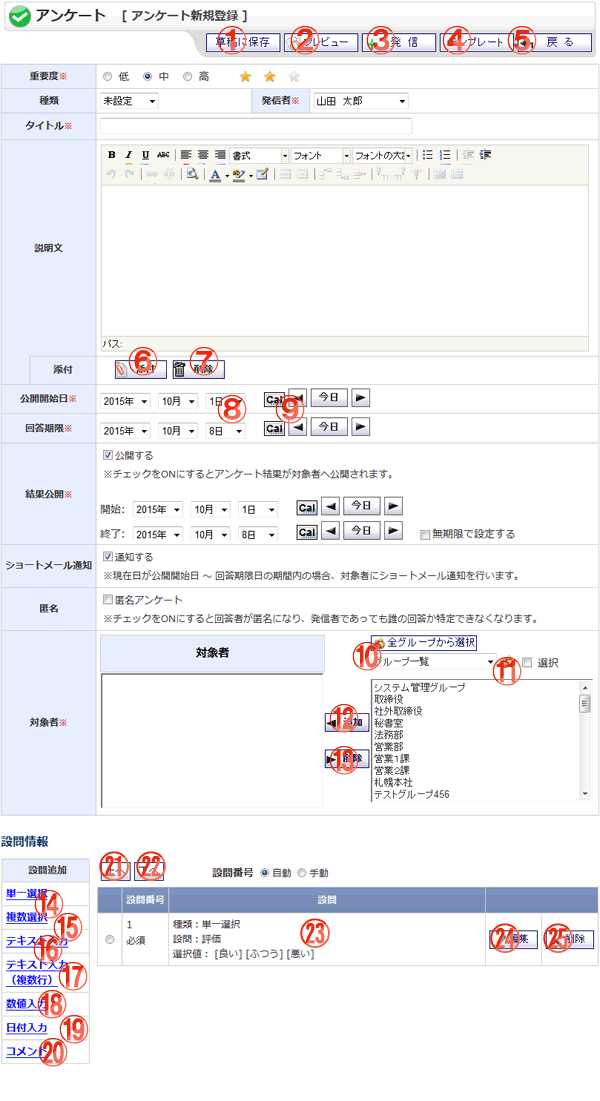The image size is (600, 1101).
Task: Select 低 importance radio button
Action: click(x=107, y=77)
